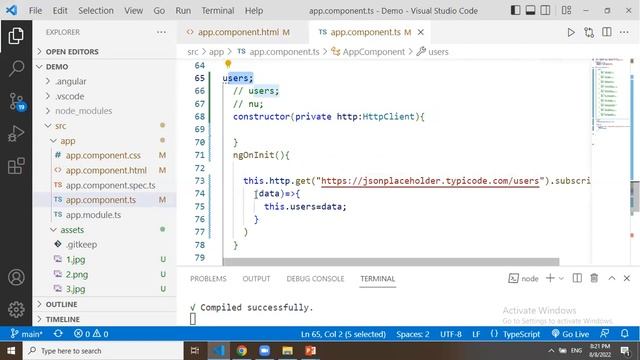Open the Manage gear icon
The width and height of the screenshot is (640, 360).
[16, 309]
